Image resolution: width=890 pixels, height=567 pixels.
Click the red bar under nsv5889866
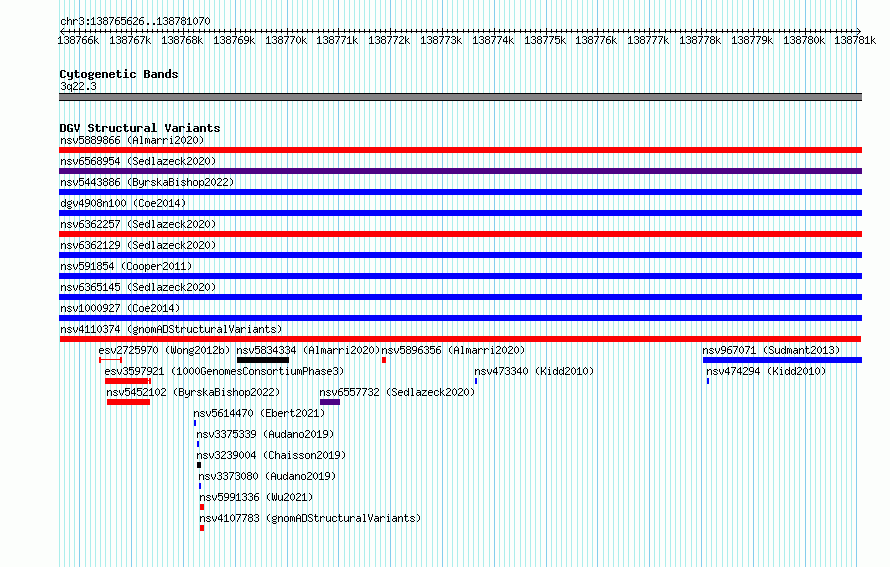click(x=460, y=150)
